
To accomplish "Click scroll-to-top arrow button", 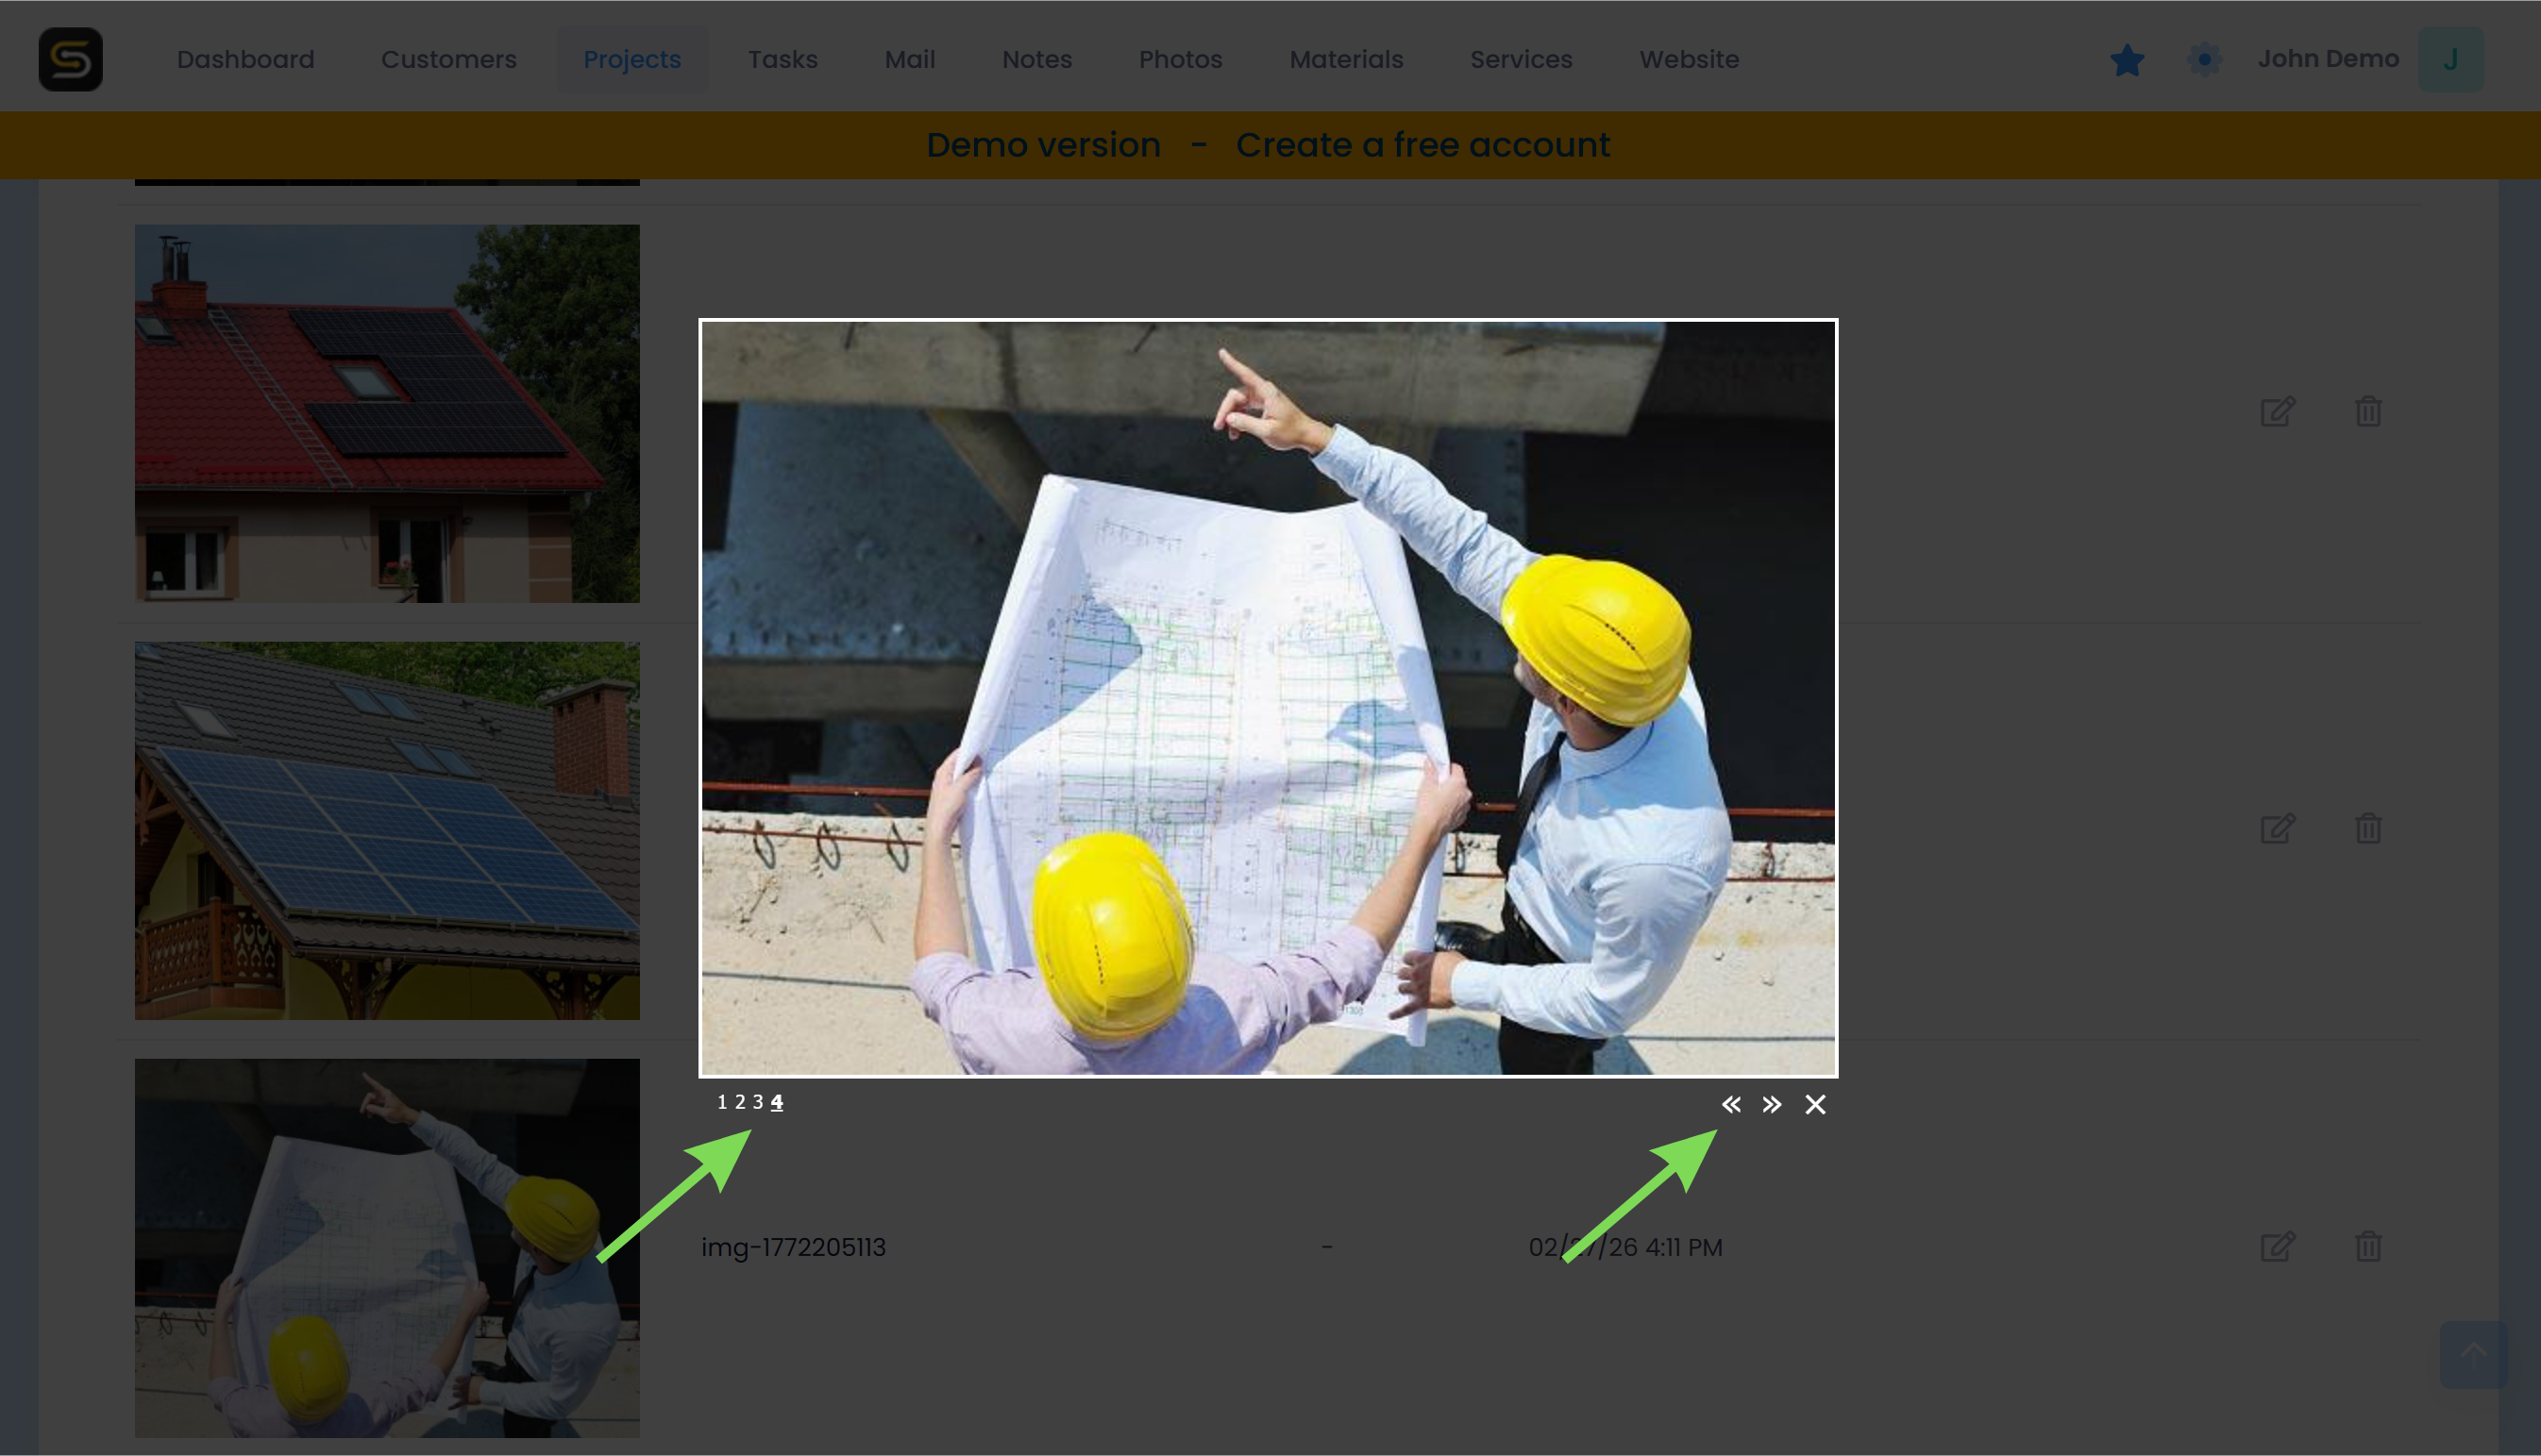I will (x=2472, y=1353).
